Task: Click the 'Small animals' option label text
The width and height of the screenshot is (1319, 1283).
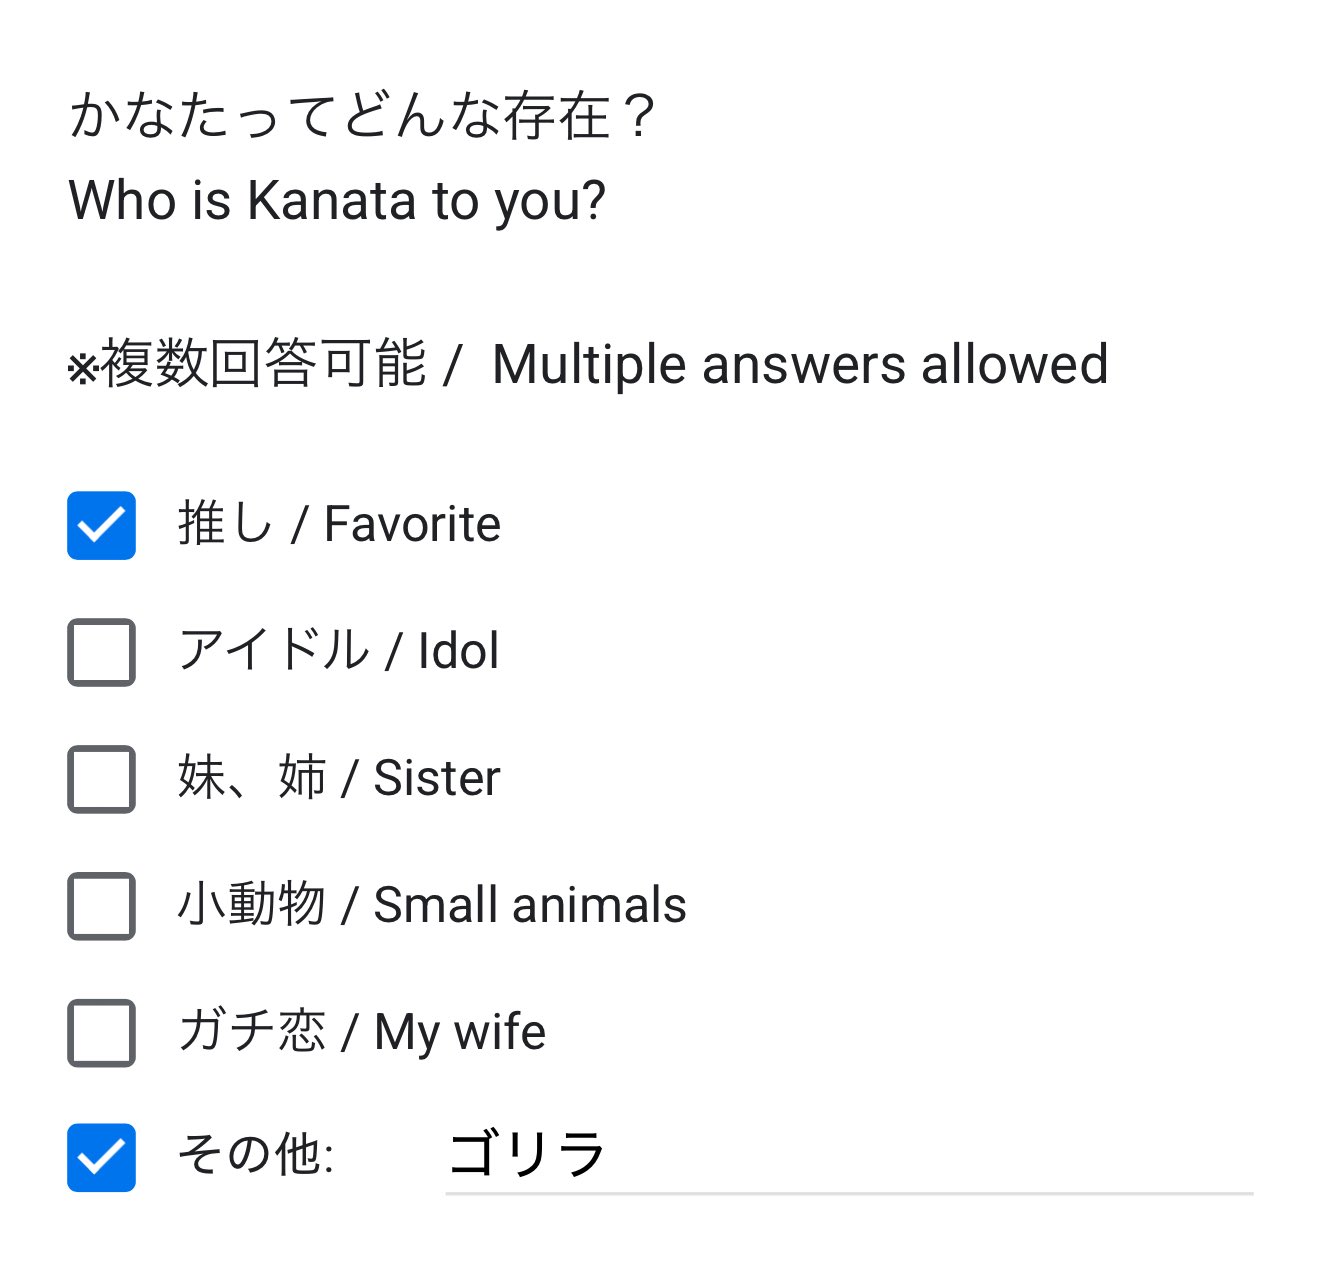Action: (x=529, y=905)
